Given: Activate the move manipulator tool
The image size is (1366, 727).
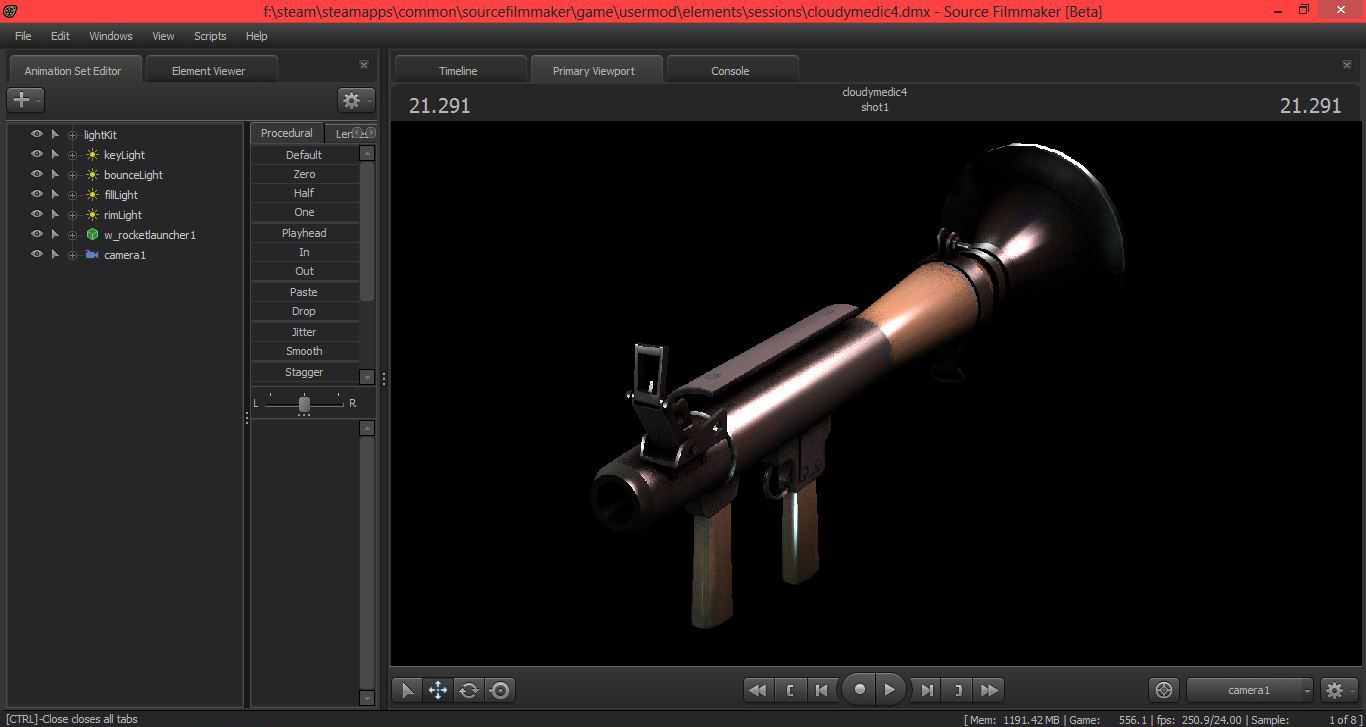Looking at the screenshot, I should coord(438,690).
